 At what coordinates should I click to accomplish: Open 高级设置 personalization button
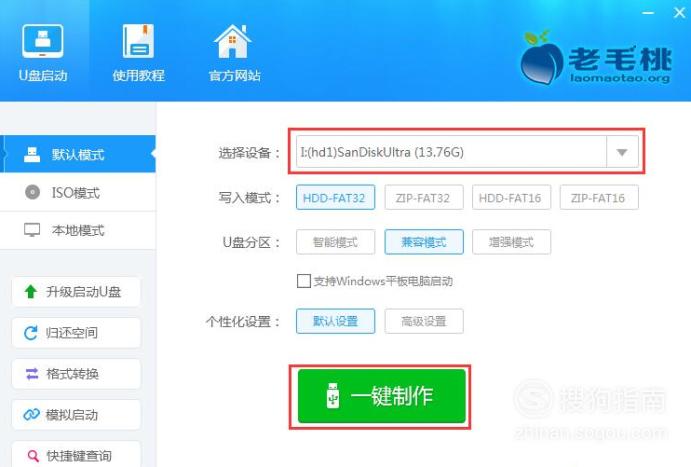pyautogui.click(x=424, y=321)
